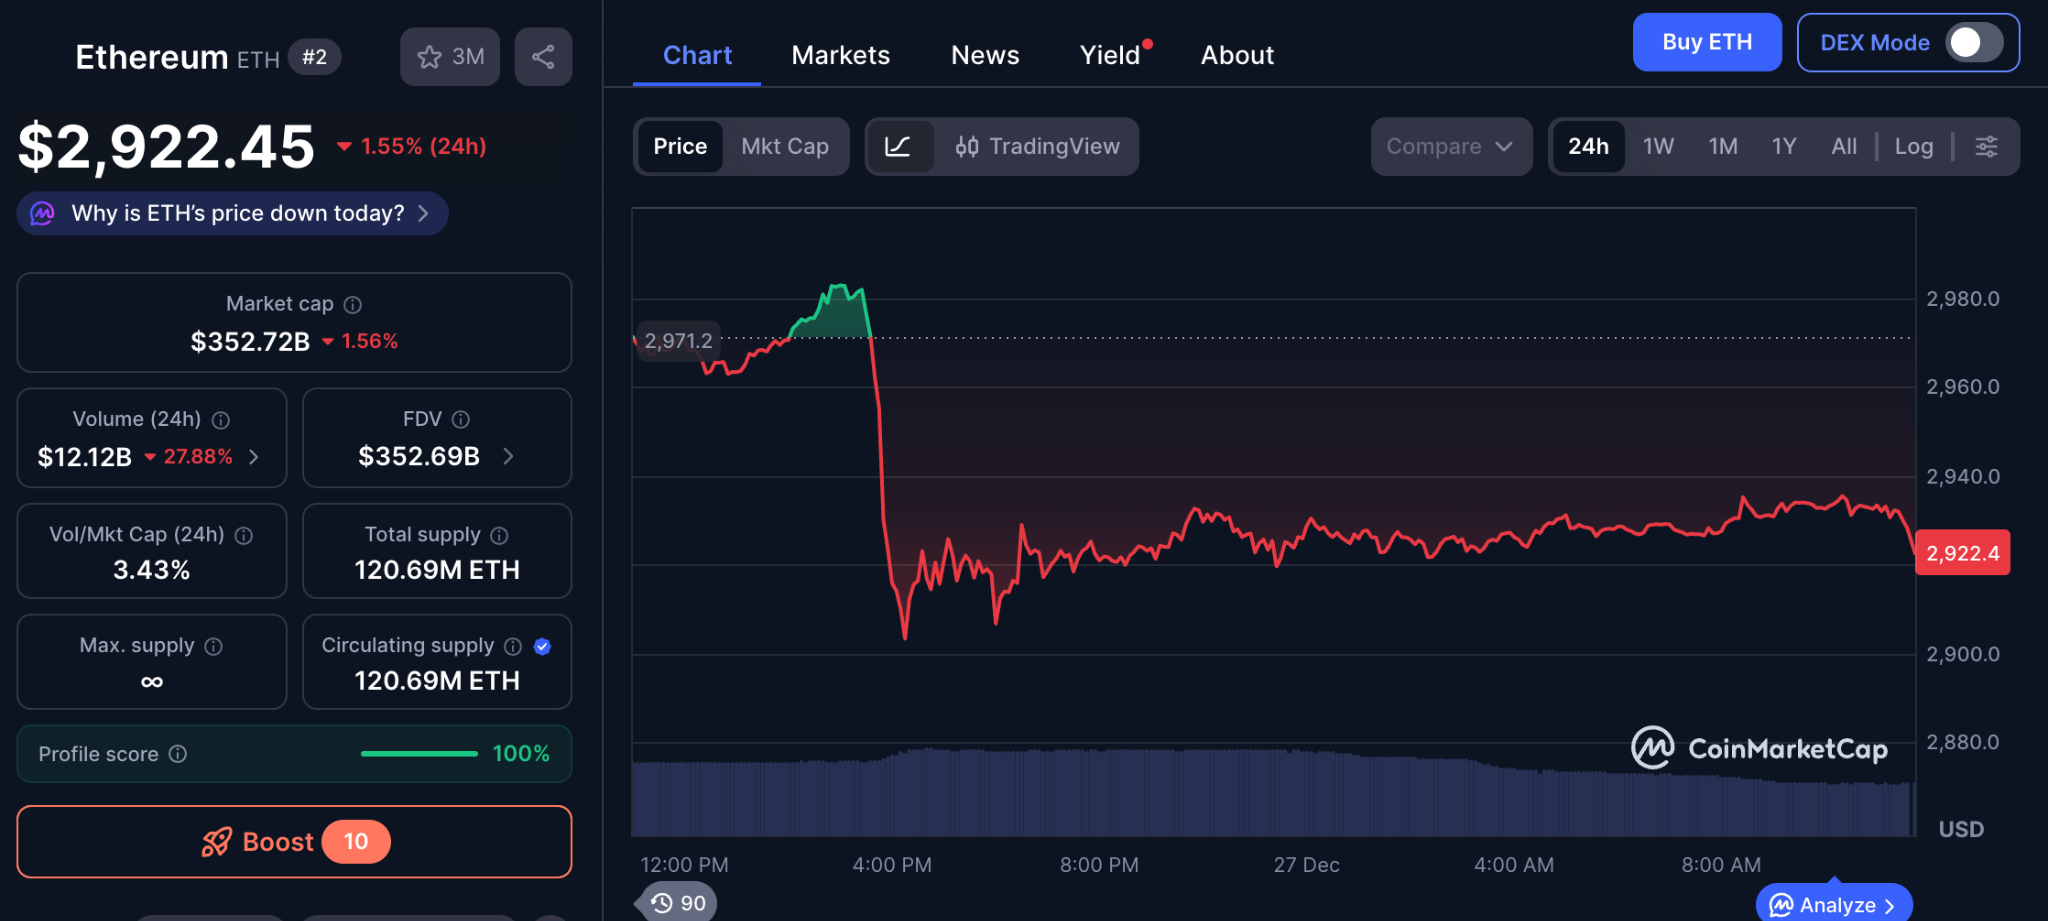Click Circulating supply verified badge

pyautogui.click(x=542, y=646)
